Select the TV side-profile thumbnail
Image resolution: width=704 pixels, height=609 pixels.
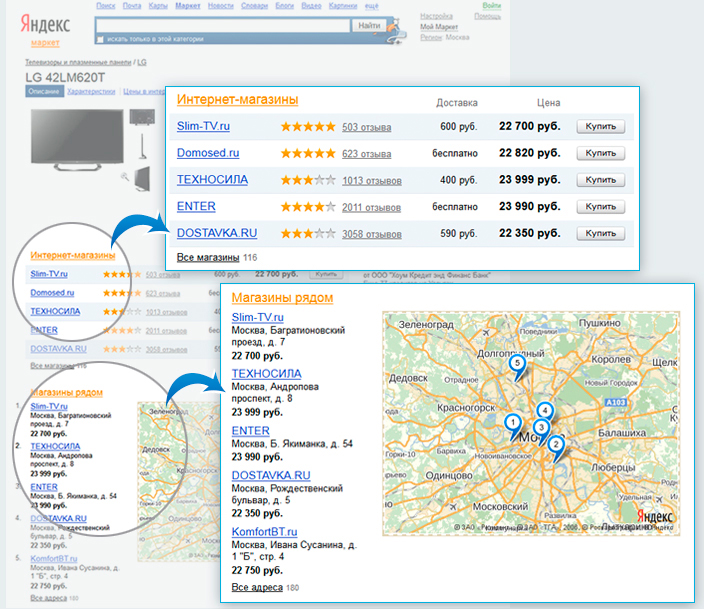[143, 146]
